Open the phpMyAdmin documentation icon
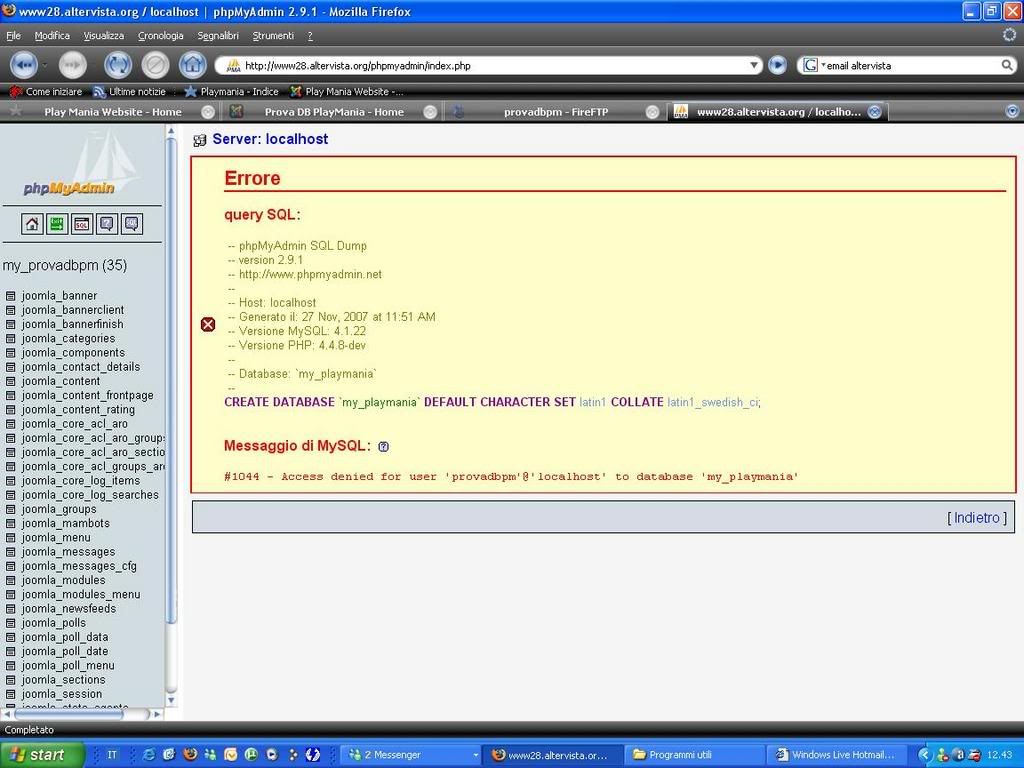Viewport: 1024px width, 768px height. point(107,224)
